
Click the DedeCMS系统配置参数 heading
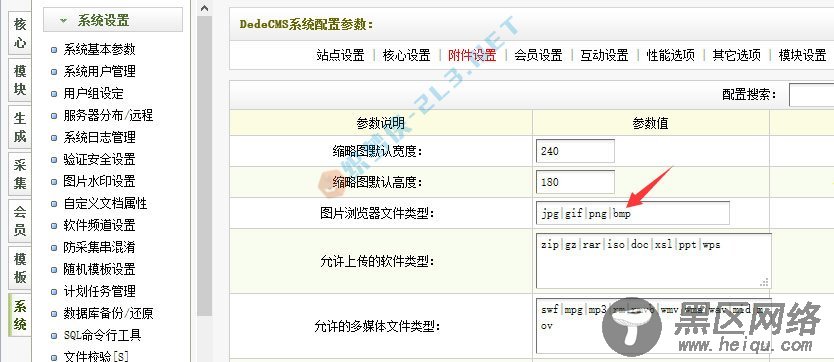(307, 24)
